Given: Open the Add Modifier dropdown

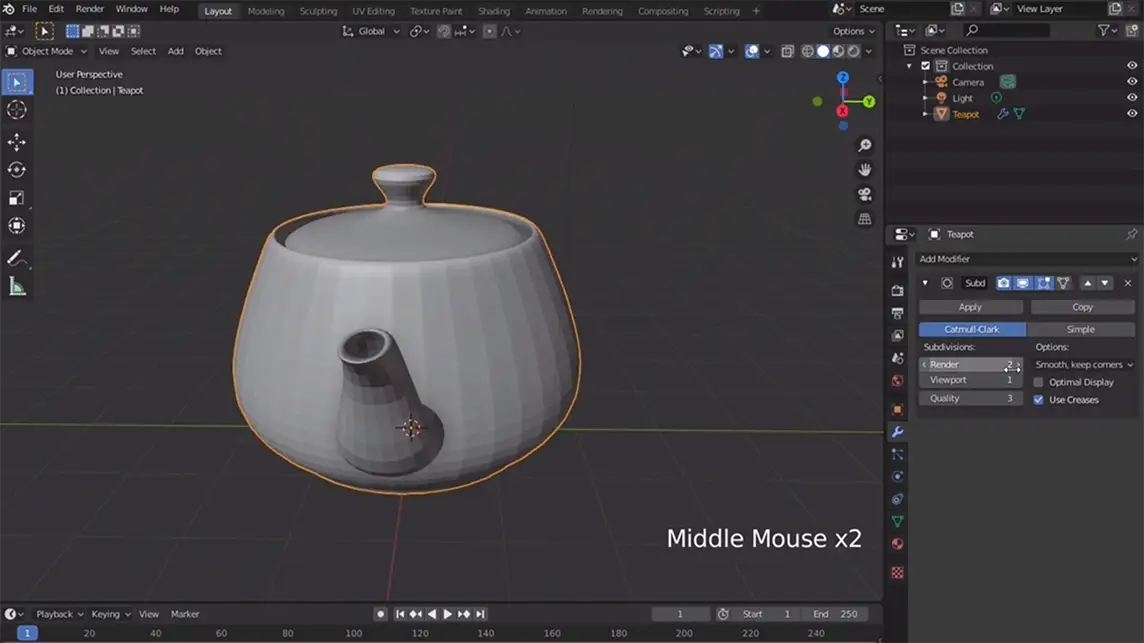Looking at the screenshot, I should click(x=1027, y=259).
